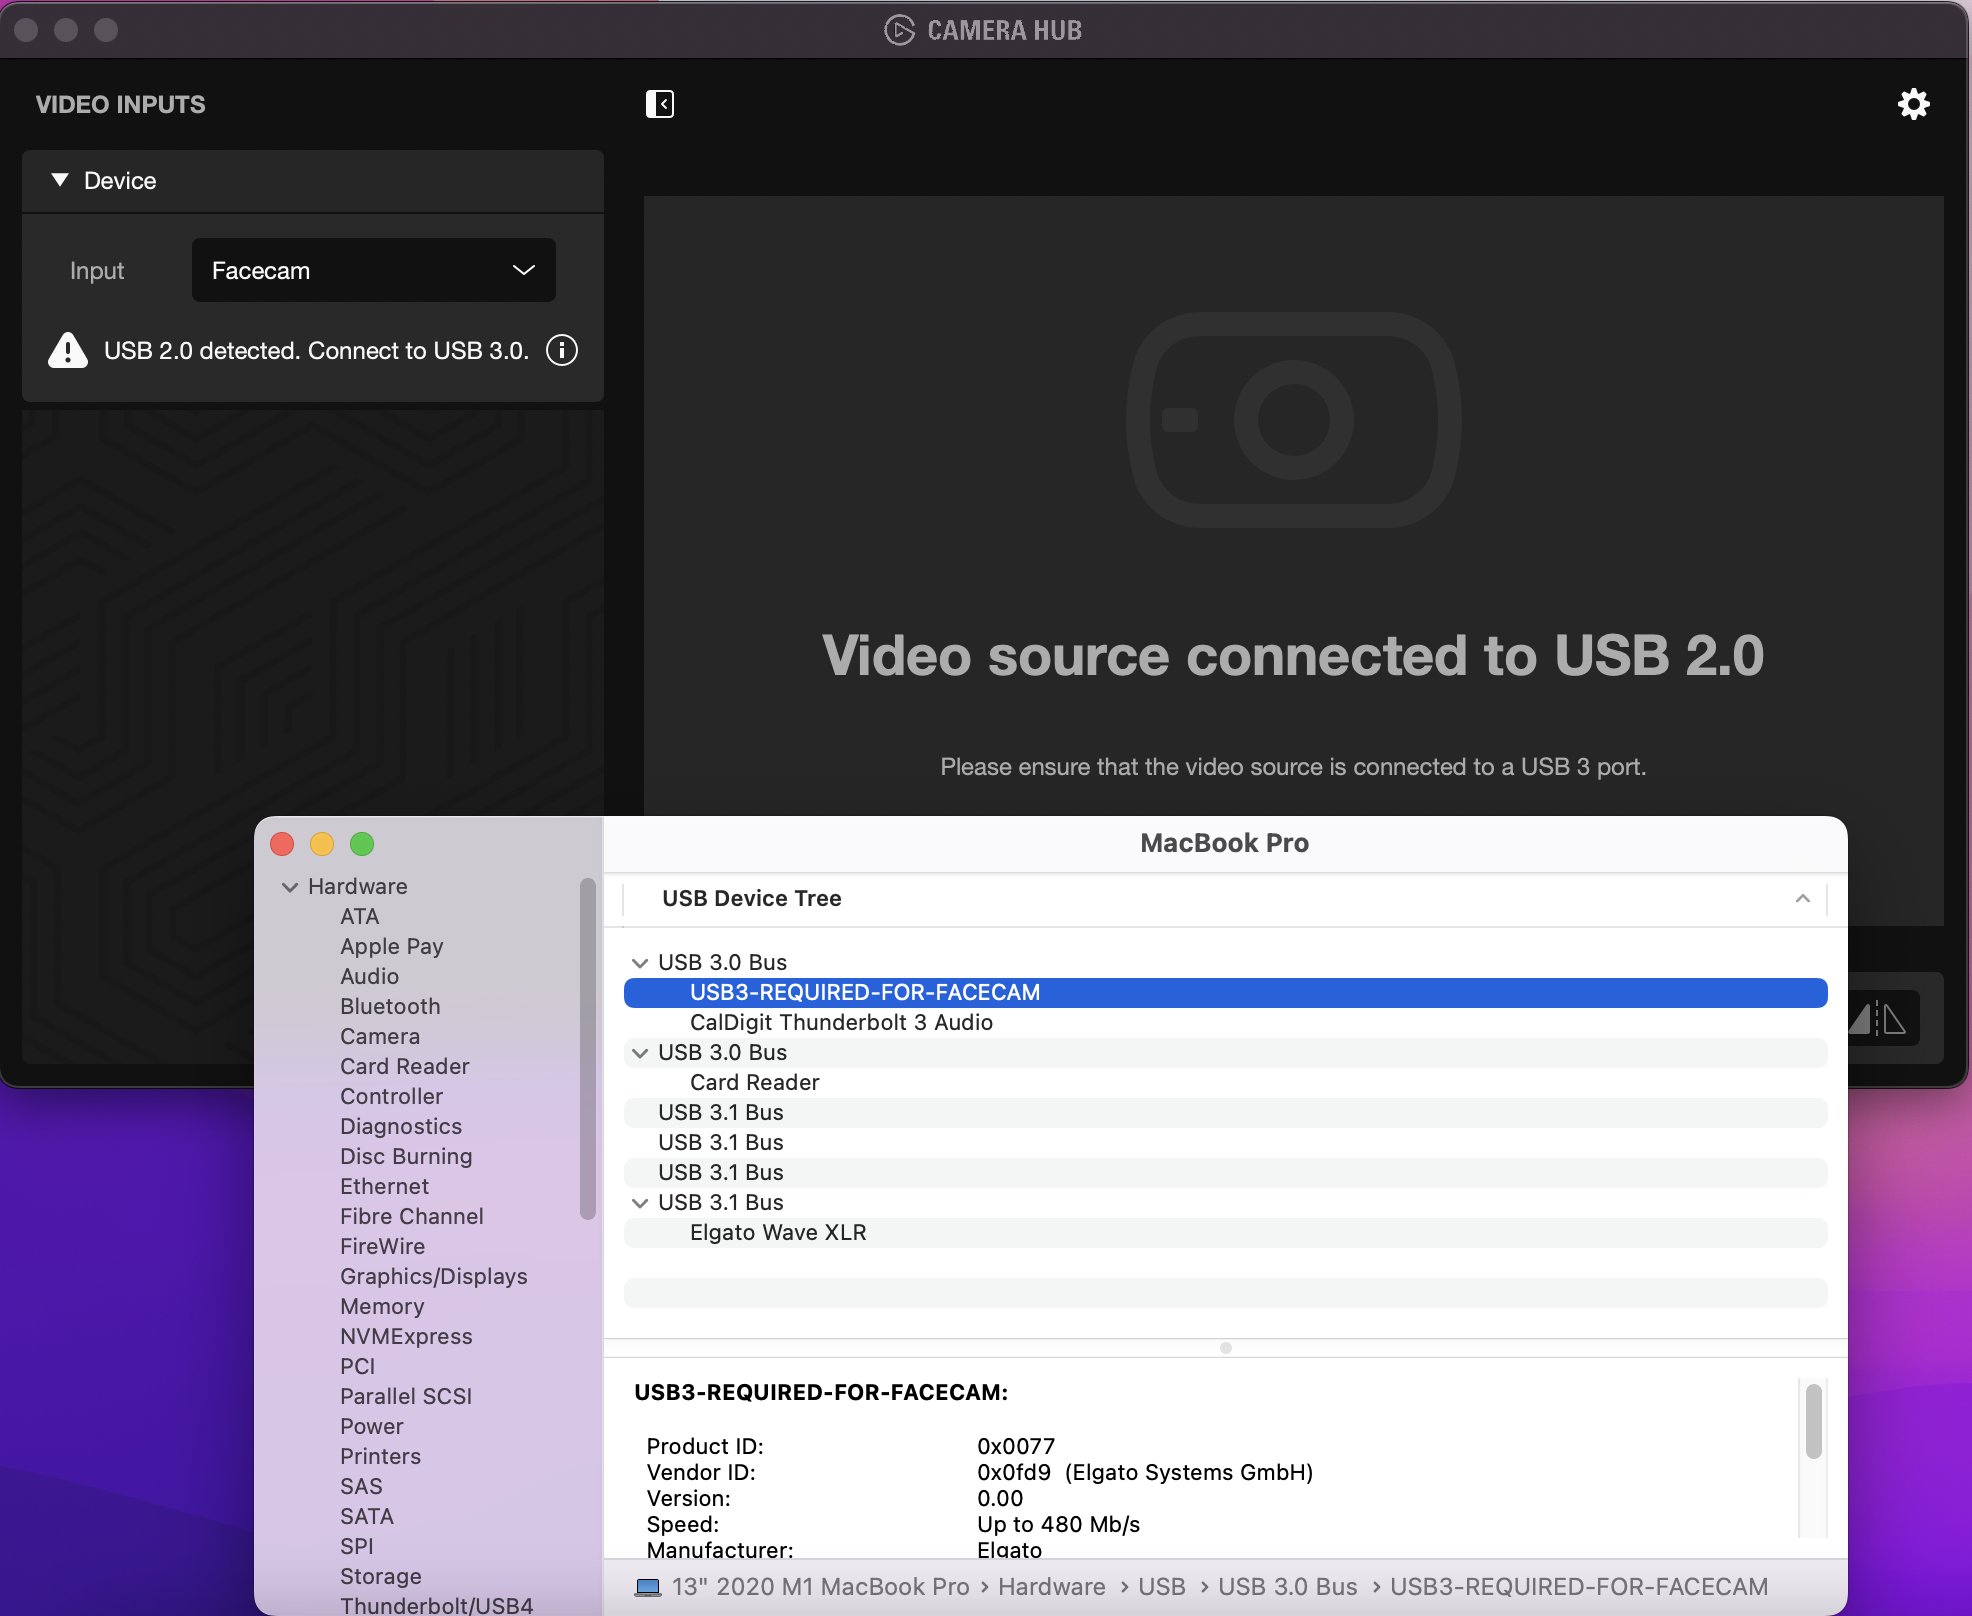Image resolution: width=1972 pixels, height=1616 pixels.
Task: Click the MacBook Pro laptop path icon
Action: (648, 1587)
